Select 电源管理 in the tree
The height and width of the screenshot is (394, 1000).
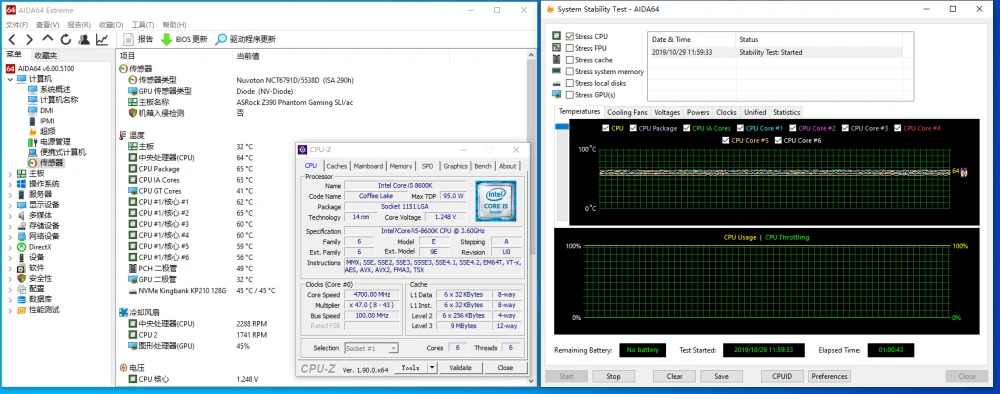(x=49, y=142)
